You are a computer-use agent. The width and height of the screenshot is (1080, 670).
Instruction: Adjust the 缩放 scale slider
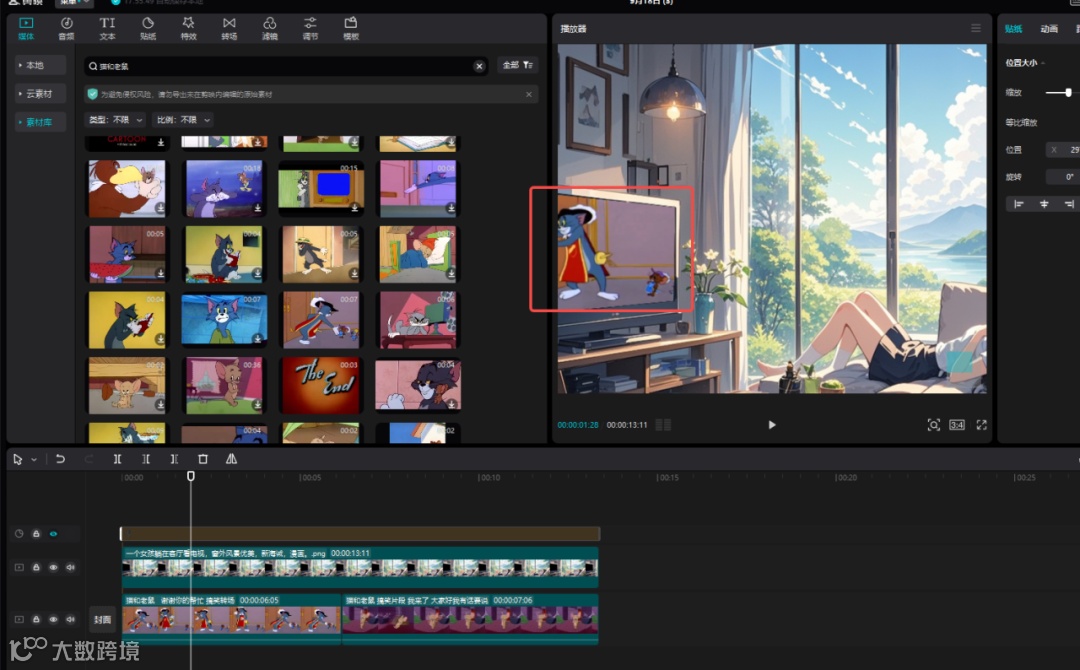pos(1068,92)
